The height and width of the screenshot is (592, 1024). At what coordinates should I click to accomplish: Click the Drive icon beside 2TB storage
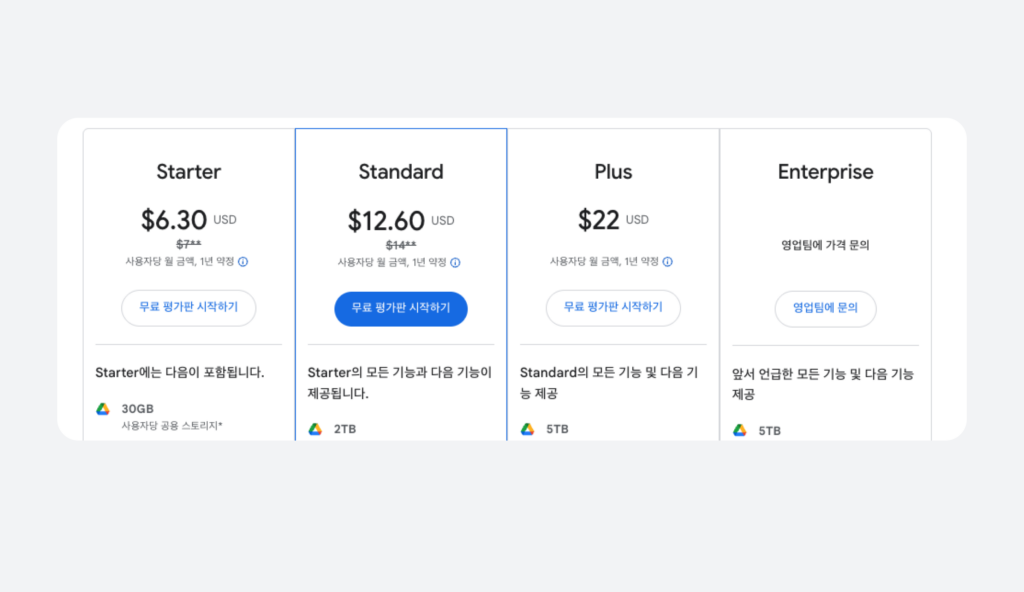pos(315,429)
